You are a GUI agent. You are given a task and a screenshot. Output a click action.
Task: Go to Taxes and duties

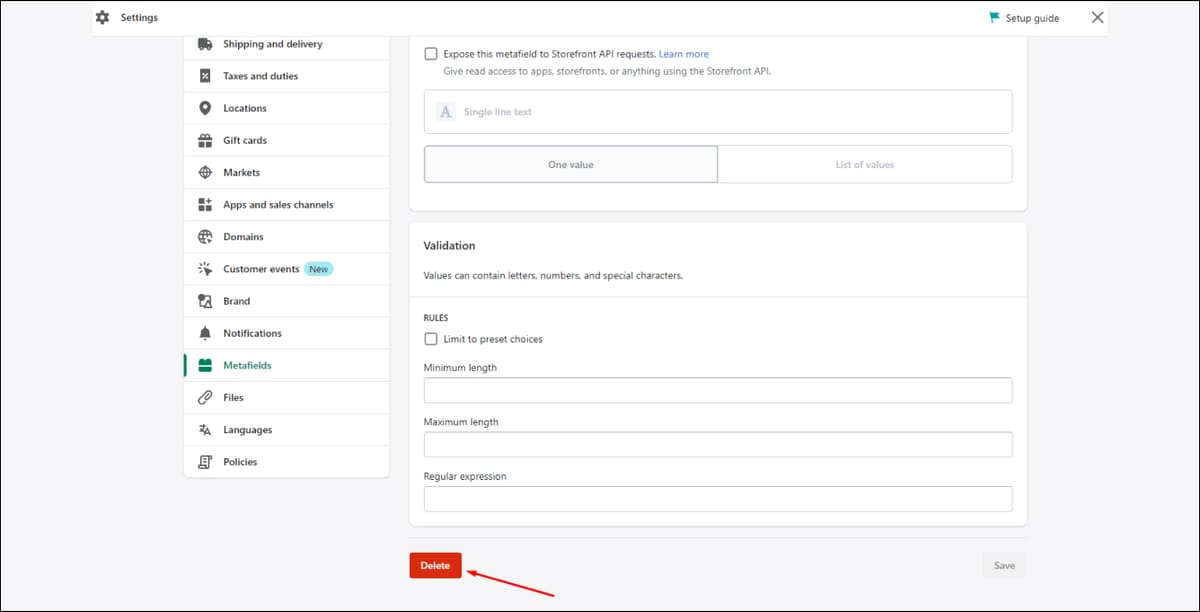[x=286, y=76]
